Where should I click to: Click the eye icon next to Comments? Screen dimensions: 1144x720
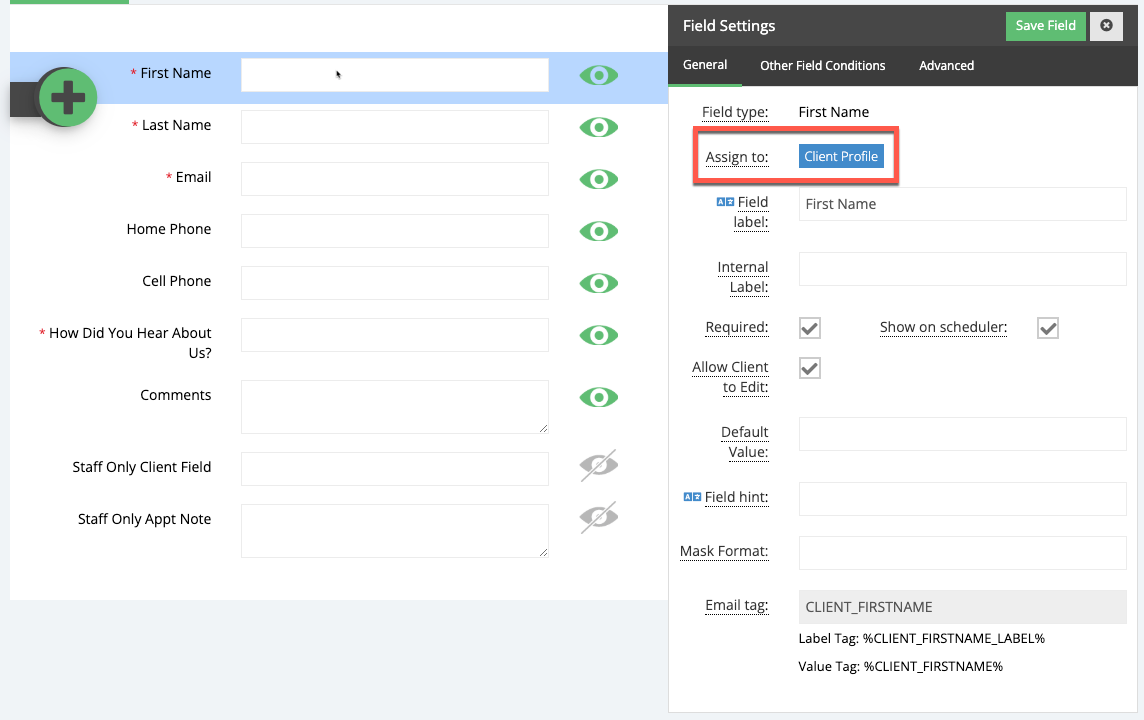pos(598,397)
